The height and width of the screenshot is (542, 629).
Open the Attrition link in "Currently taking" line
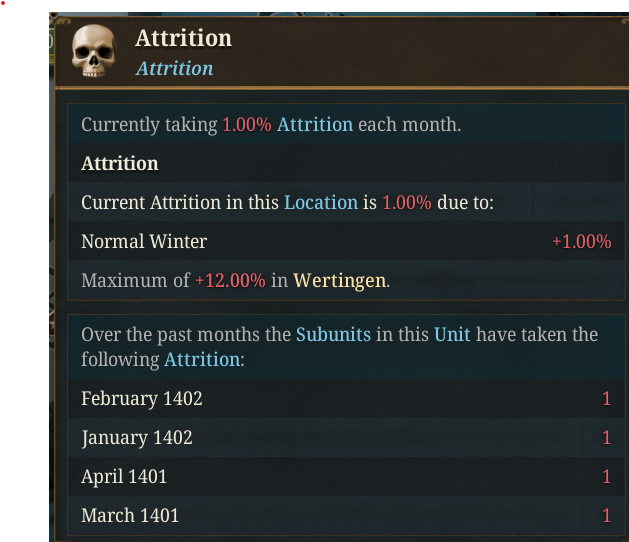click(315, 125)
